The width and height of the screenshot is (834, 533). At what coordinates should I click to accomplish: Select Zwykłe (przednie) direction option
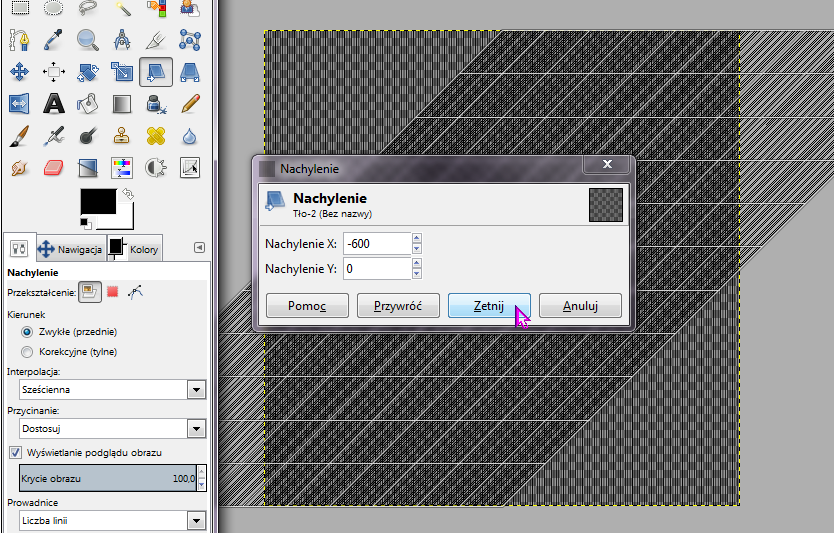pos(27,332)
